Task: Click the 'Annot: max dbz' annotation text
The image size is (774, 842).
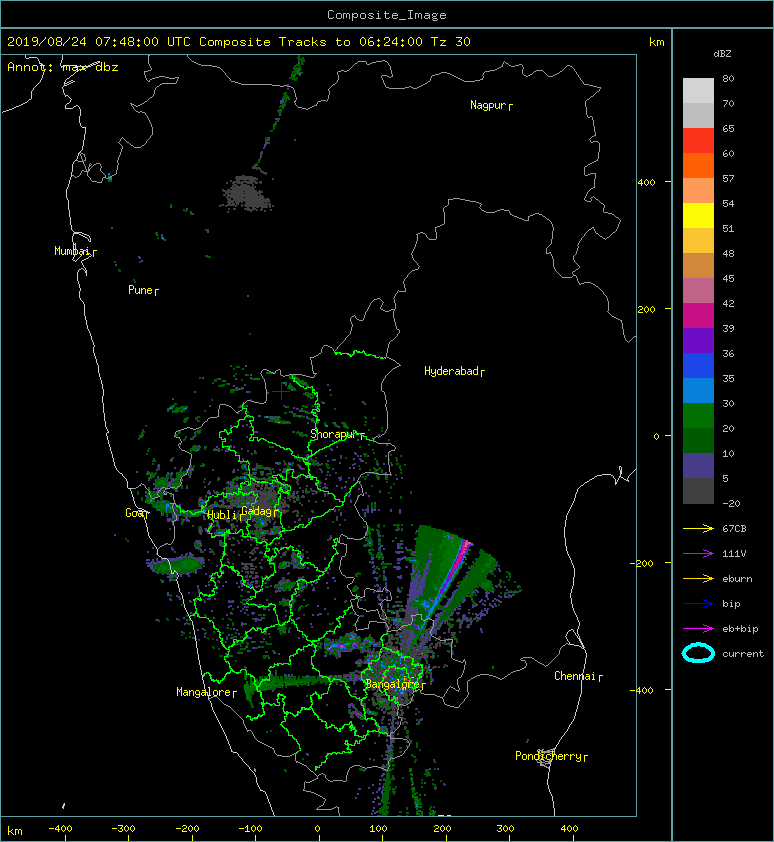Action: [63, 67]
